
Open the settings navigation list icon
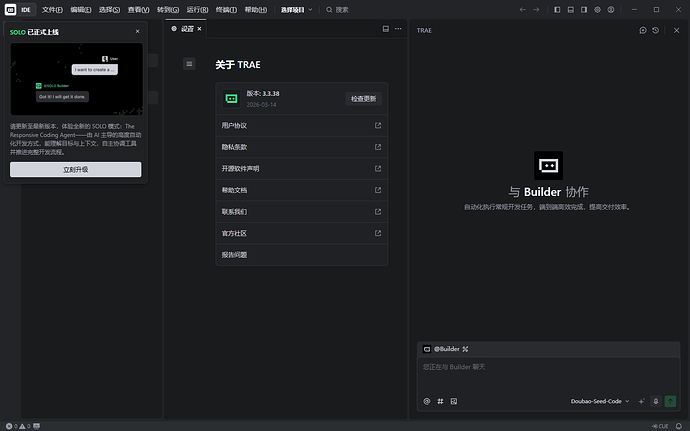pos(189,64)
